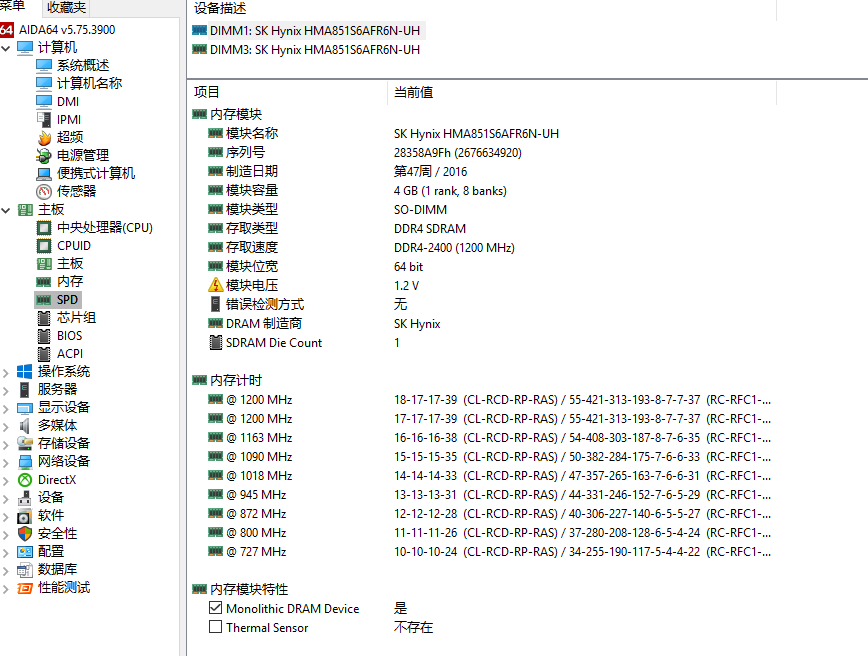Expand the 存储设备 tree node
Screen dimensions: 868x656
[x=6, y=445]
